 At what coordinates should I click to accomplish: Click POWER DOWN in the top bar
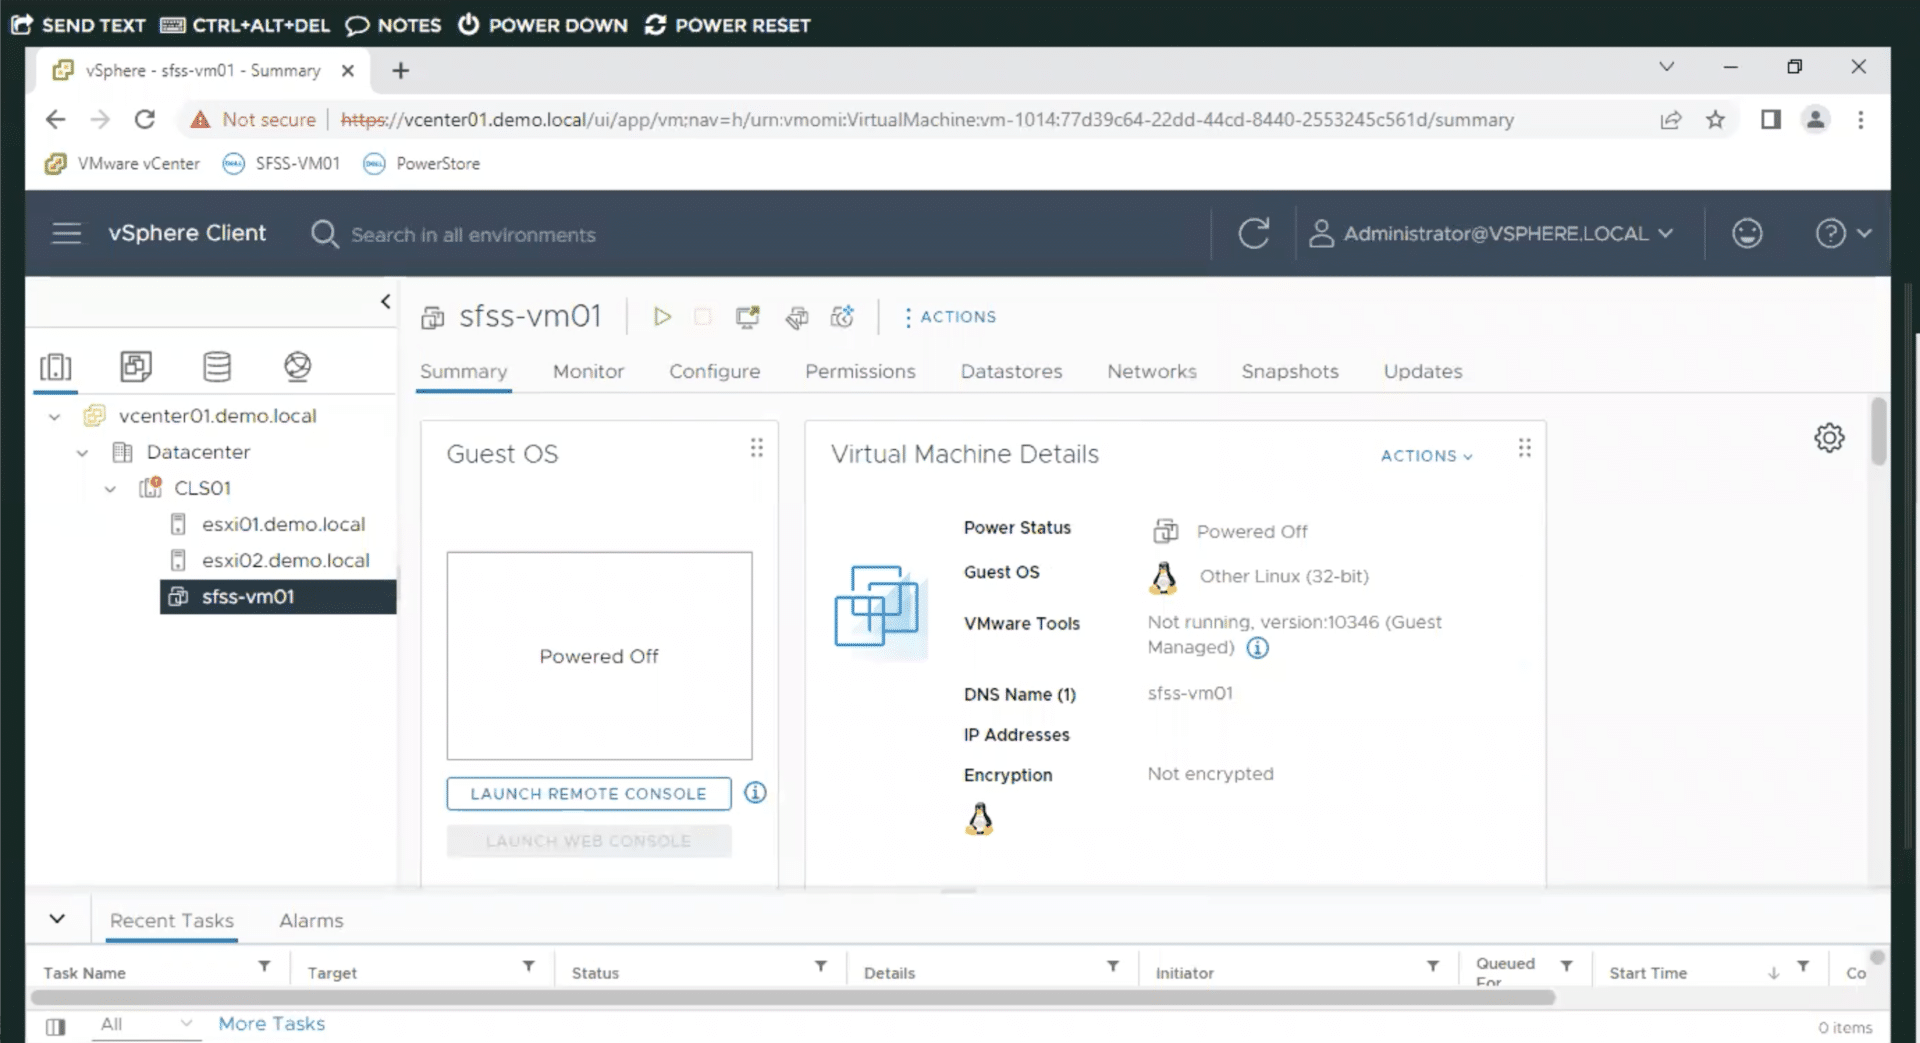point(543,25)
